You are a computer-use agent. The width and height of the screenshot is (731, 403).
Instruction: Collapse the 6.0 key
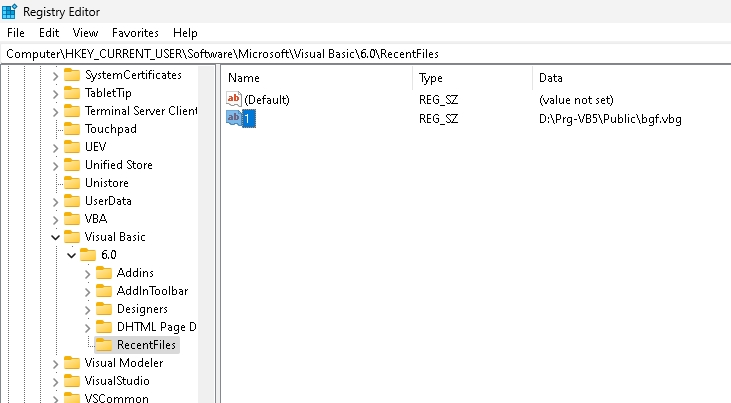pyautogui.click(x=71, y=255)
